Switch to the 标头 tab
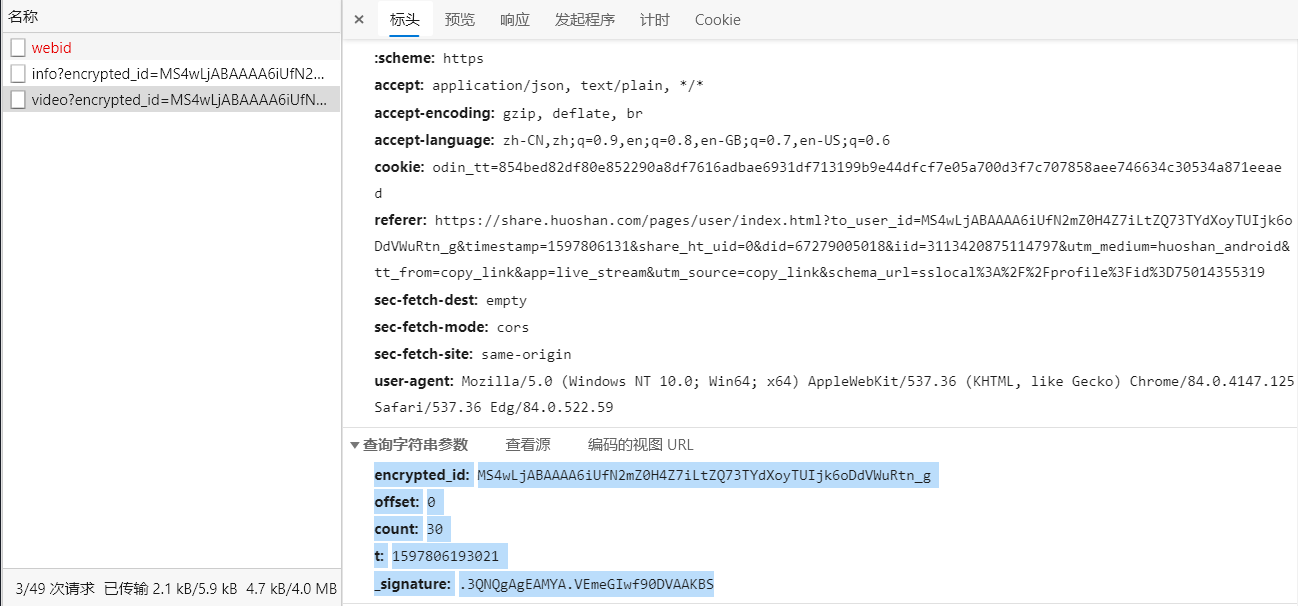Image resolution: width=1298 pixels, height=606 pixels. (405, 20)
